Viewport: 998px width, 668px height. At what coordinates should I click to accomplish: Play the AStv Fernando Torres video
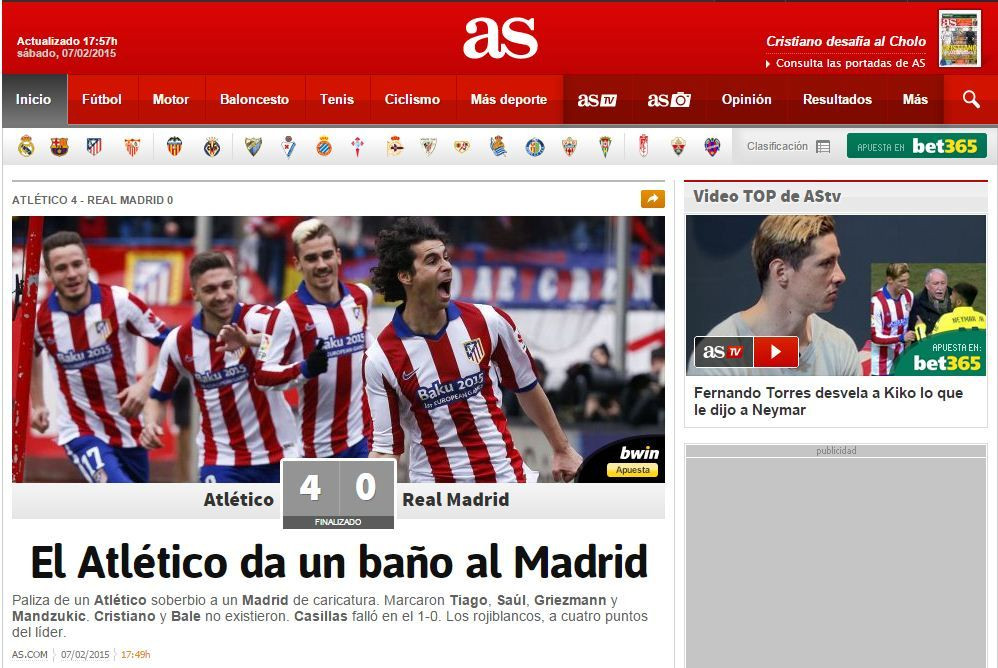pos(775,352)
